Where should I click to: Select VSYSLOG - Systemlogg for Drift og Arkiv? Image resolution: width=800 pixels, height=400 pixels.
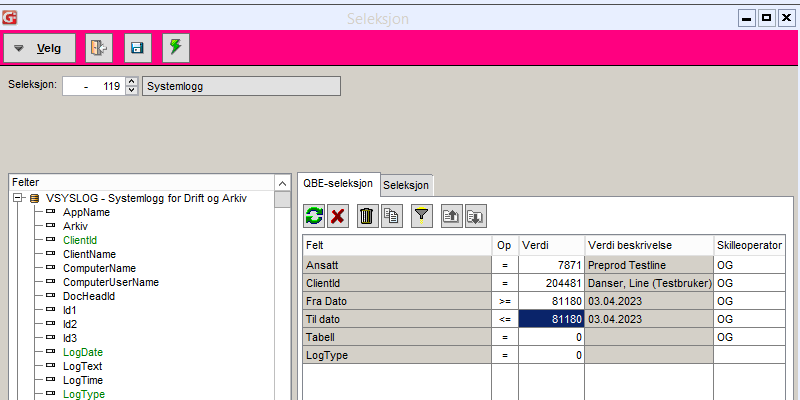pyautogui.click(x=146, y=198)
